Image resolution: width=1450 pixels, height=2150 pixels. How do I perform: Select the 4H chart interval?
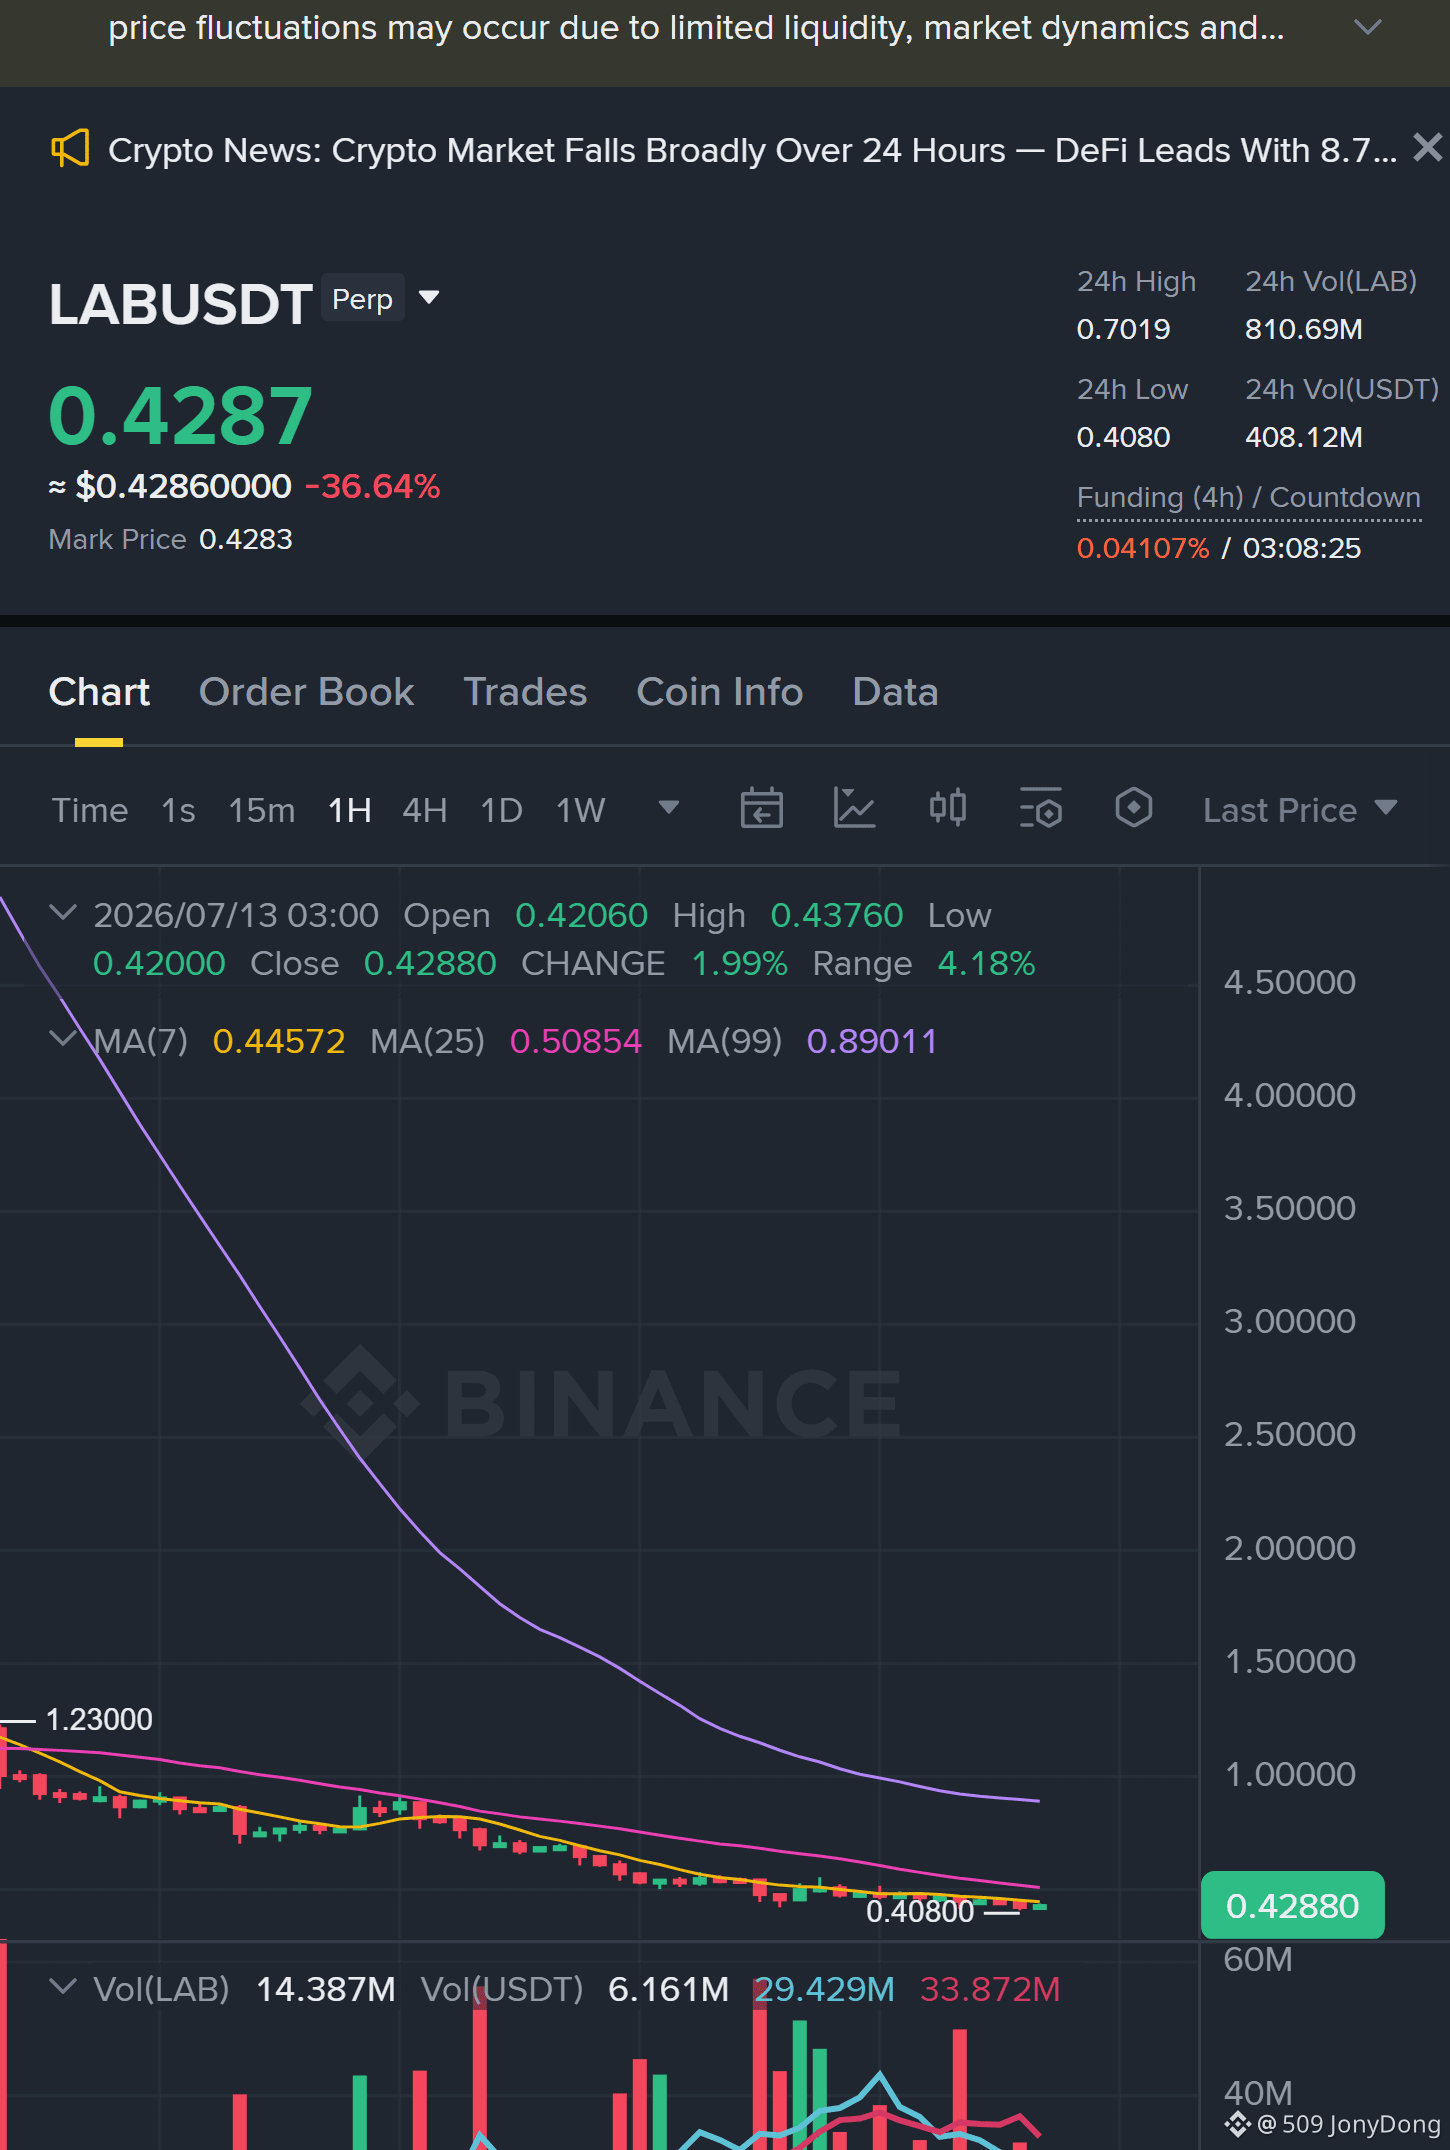[x=424, y=810]
